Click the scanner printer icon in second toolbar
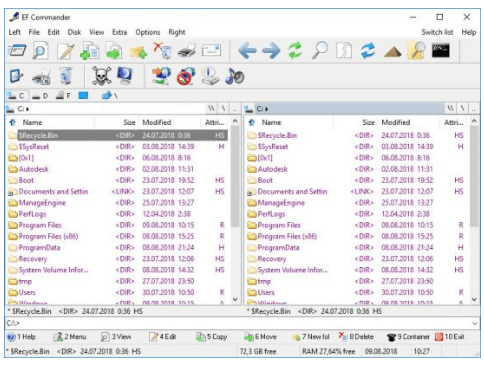The height and width of the screenshot is (366, 484). coord(41,77)
